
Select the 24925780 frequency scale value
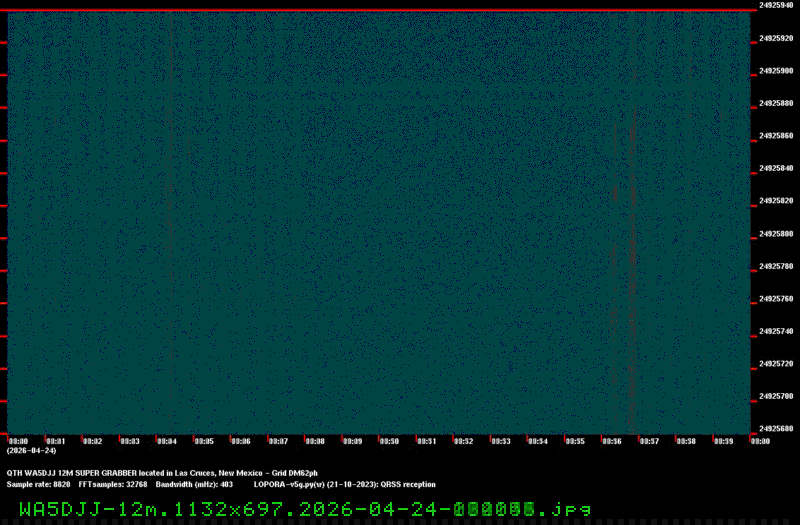(776, 266)
